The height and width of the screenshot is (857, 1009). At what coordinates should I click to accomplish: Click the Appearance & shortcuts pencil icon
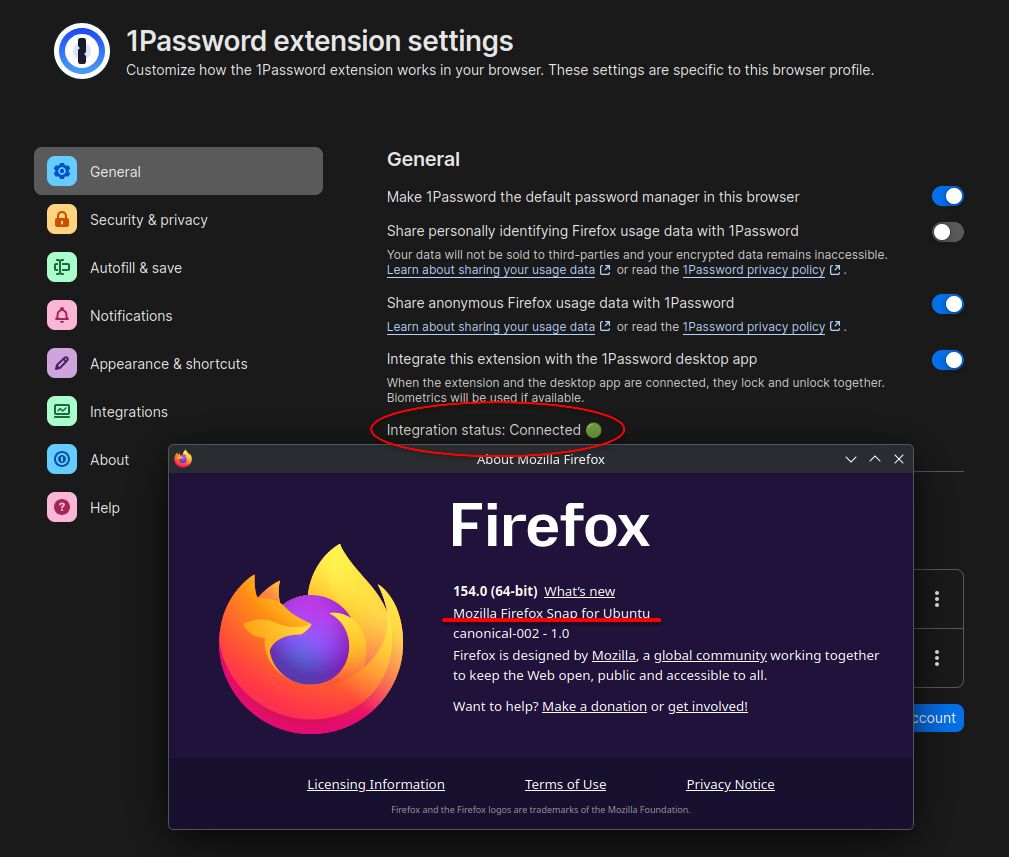[62, 364]
